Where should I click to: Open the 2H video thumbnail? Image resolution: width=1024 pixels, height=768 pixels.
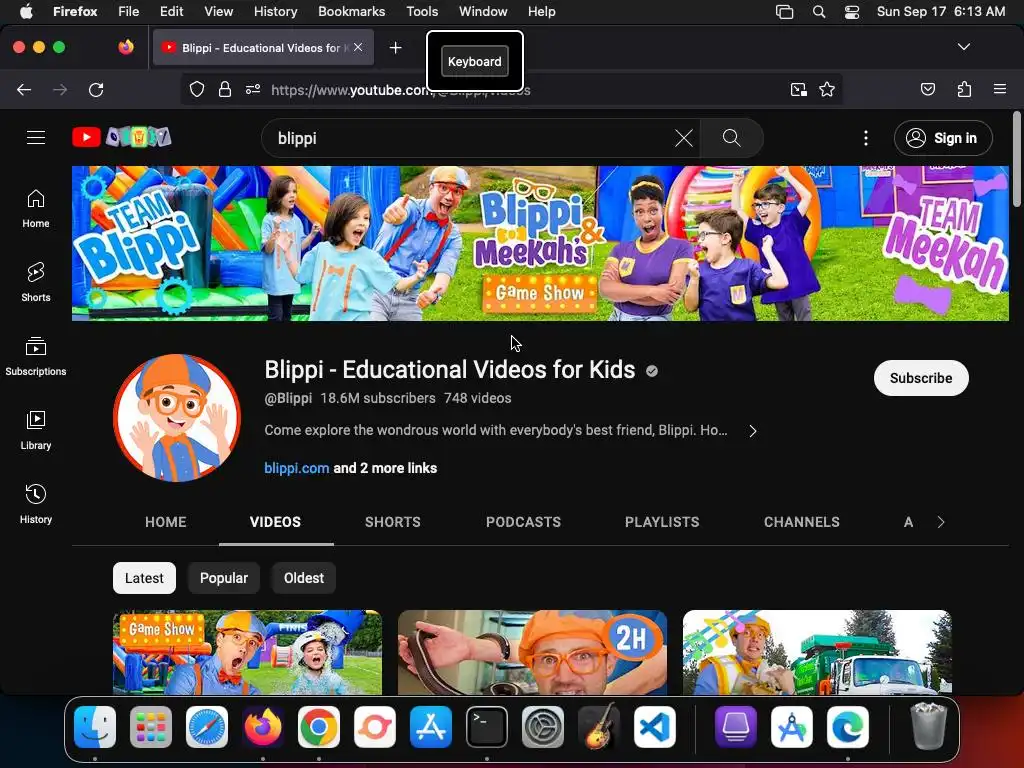click(532, 652)
